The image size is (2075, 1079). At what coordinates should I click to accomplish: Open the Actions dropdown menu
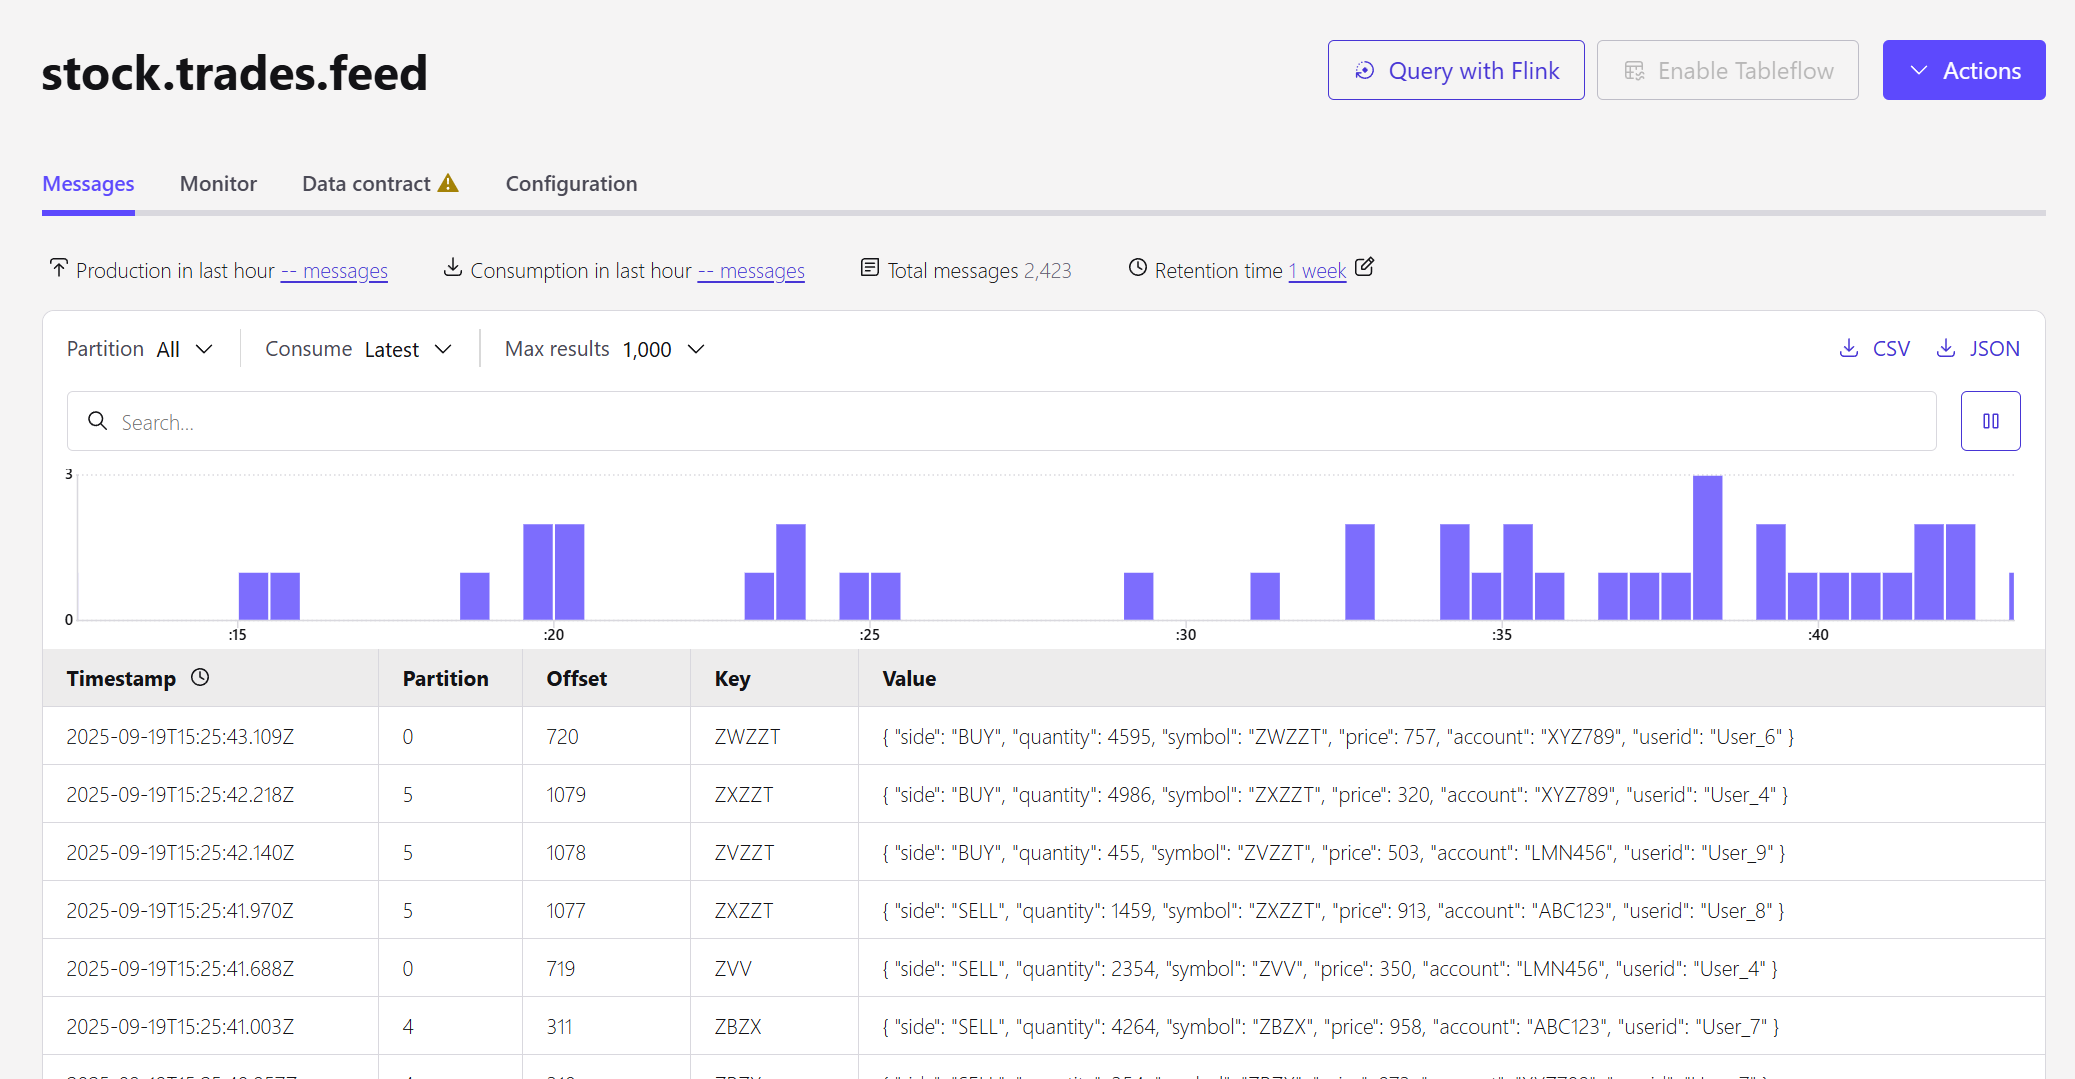click(x=1963, y=71)
